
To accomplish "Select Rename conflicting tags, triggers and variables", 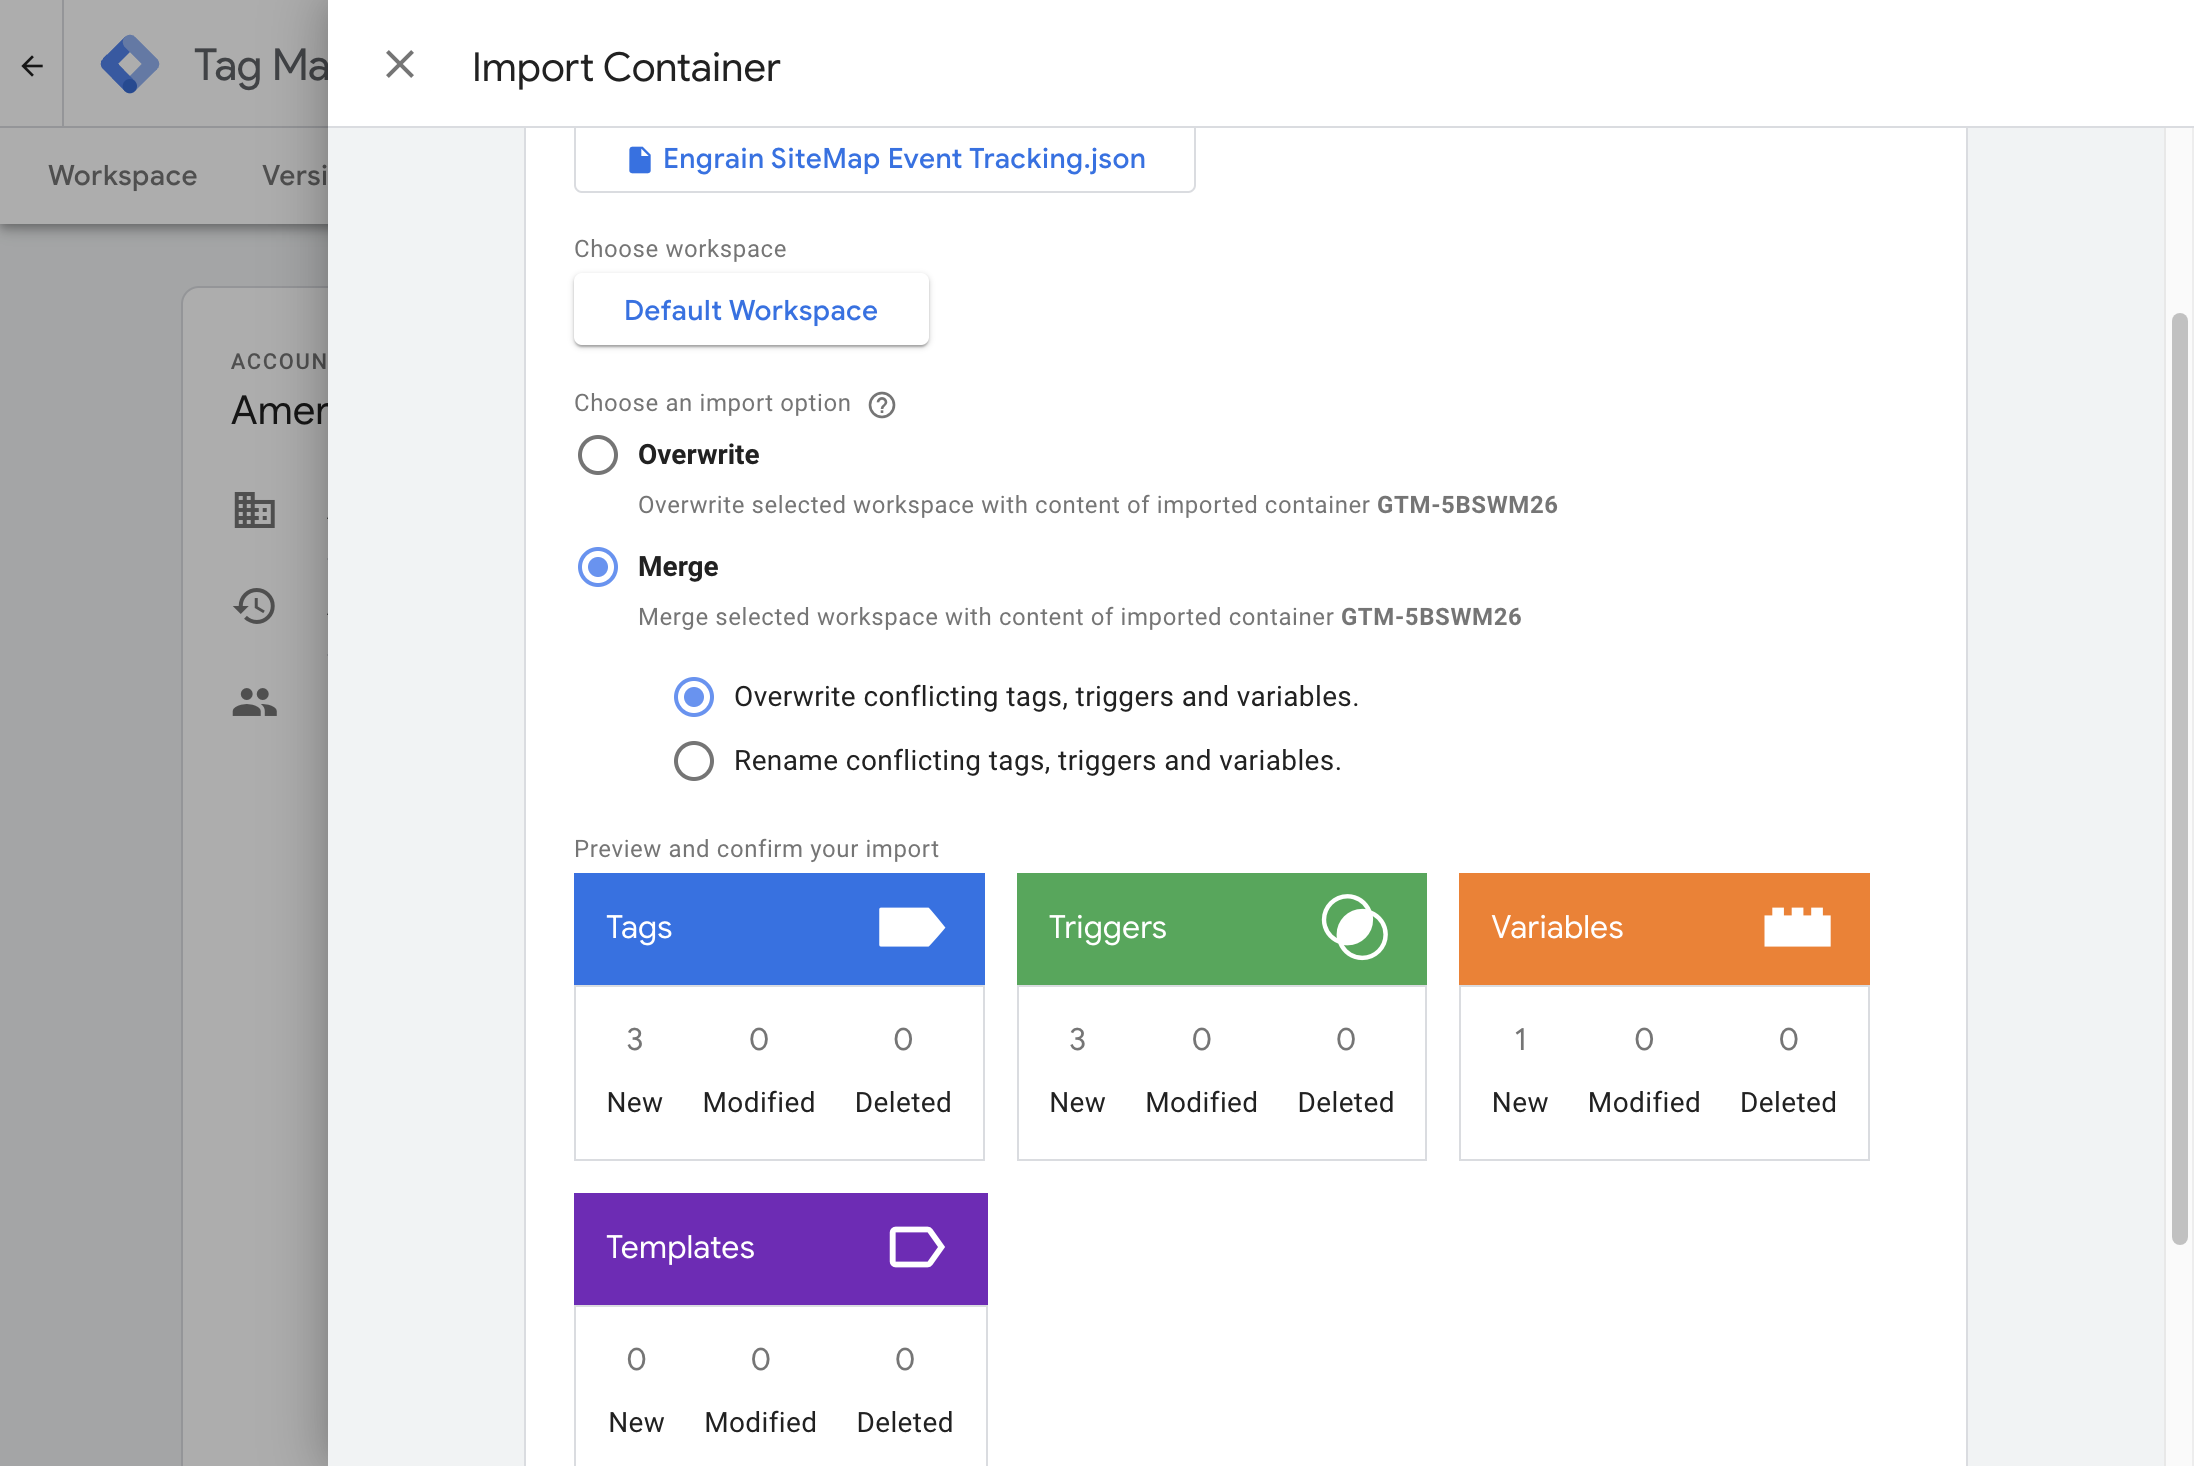I will pos(694,761).
